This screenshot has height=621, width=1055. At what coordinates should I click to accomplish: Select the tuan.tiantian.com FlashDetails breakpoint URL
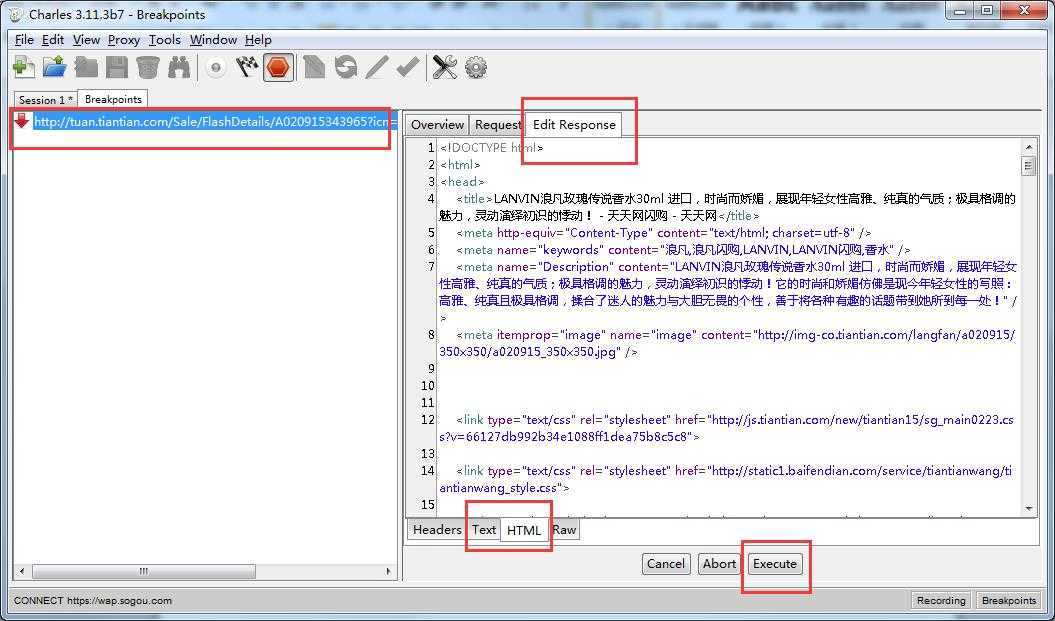[215, 122]
